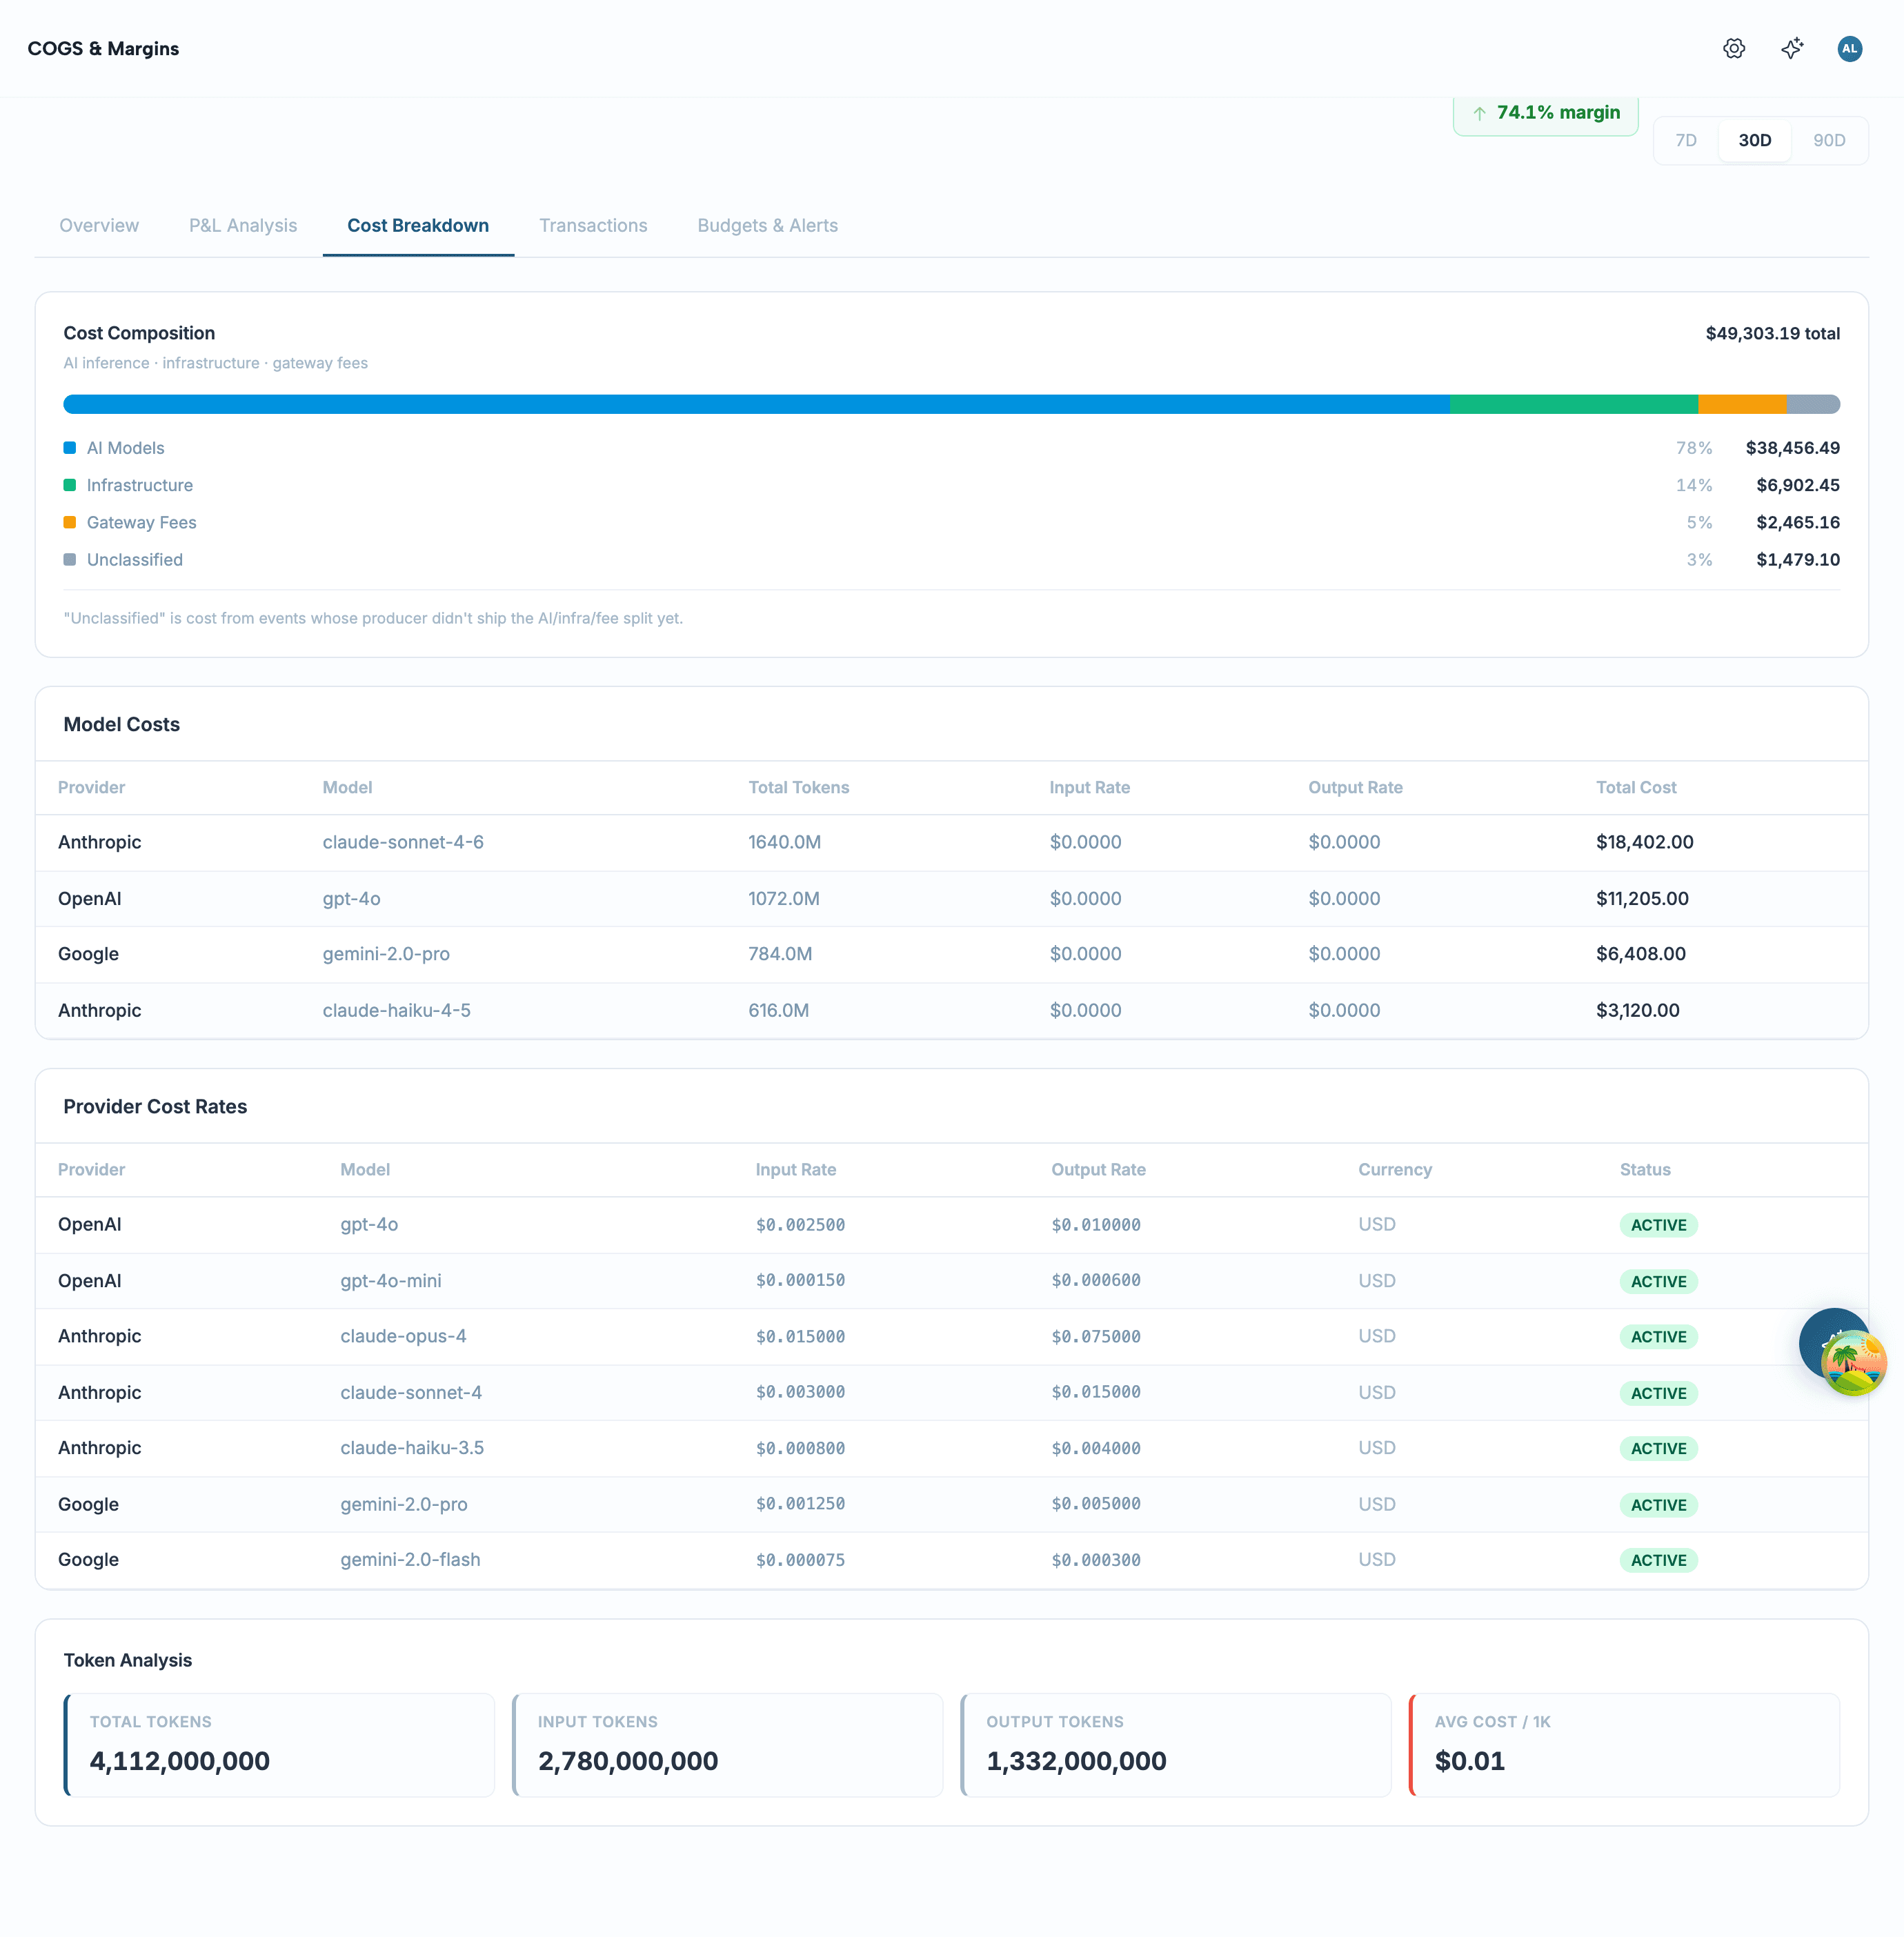Screen dimensions: 1904x1937
Task: Click the 616.0M total tokens cell
Action: coord(778,1010)
